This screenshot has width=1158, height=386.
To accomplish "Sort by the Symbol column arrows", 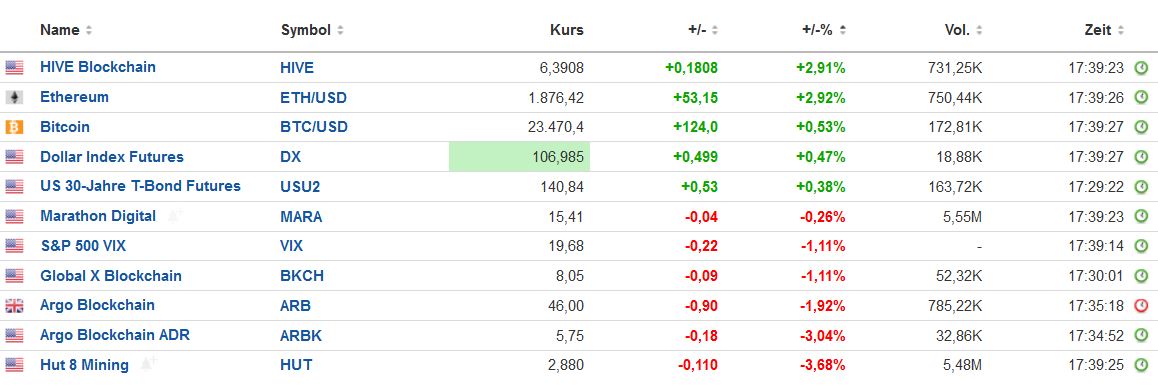I will (x=340, y=30).
